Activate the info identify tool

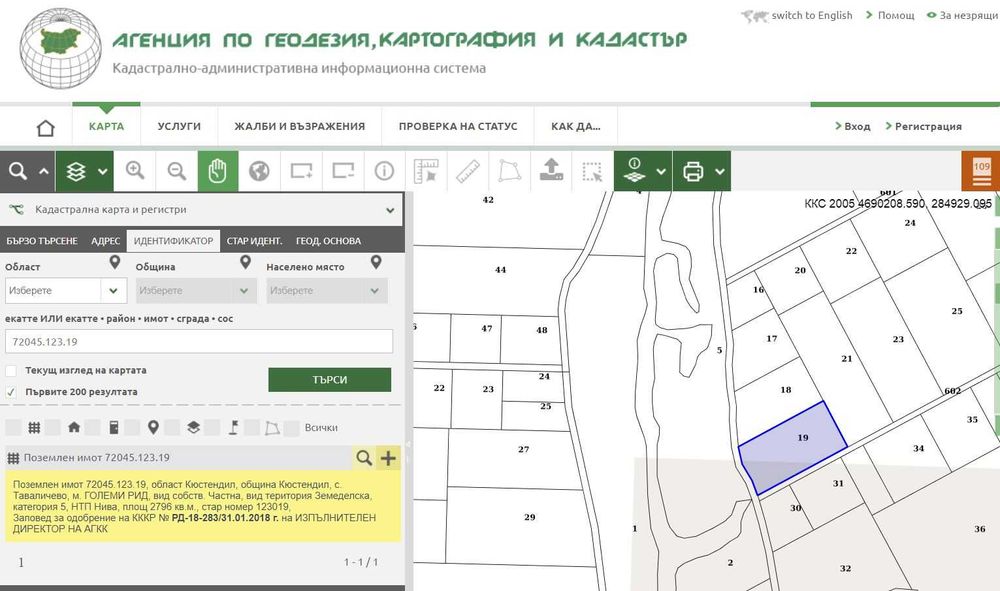384,171
